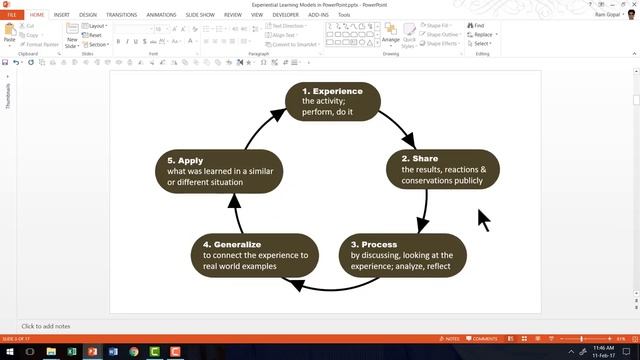Open the Section dropdown
The height and width of the screenshot is (360, 640).
pyautogui.click(x=96, y=44)
